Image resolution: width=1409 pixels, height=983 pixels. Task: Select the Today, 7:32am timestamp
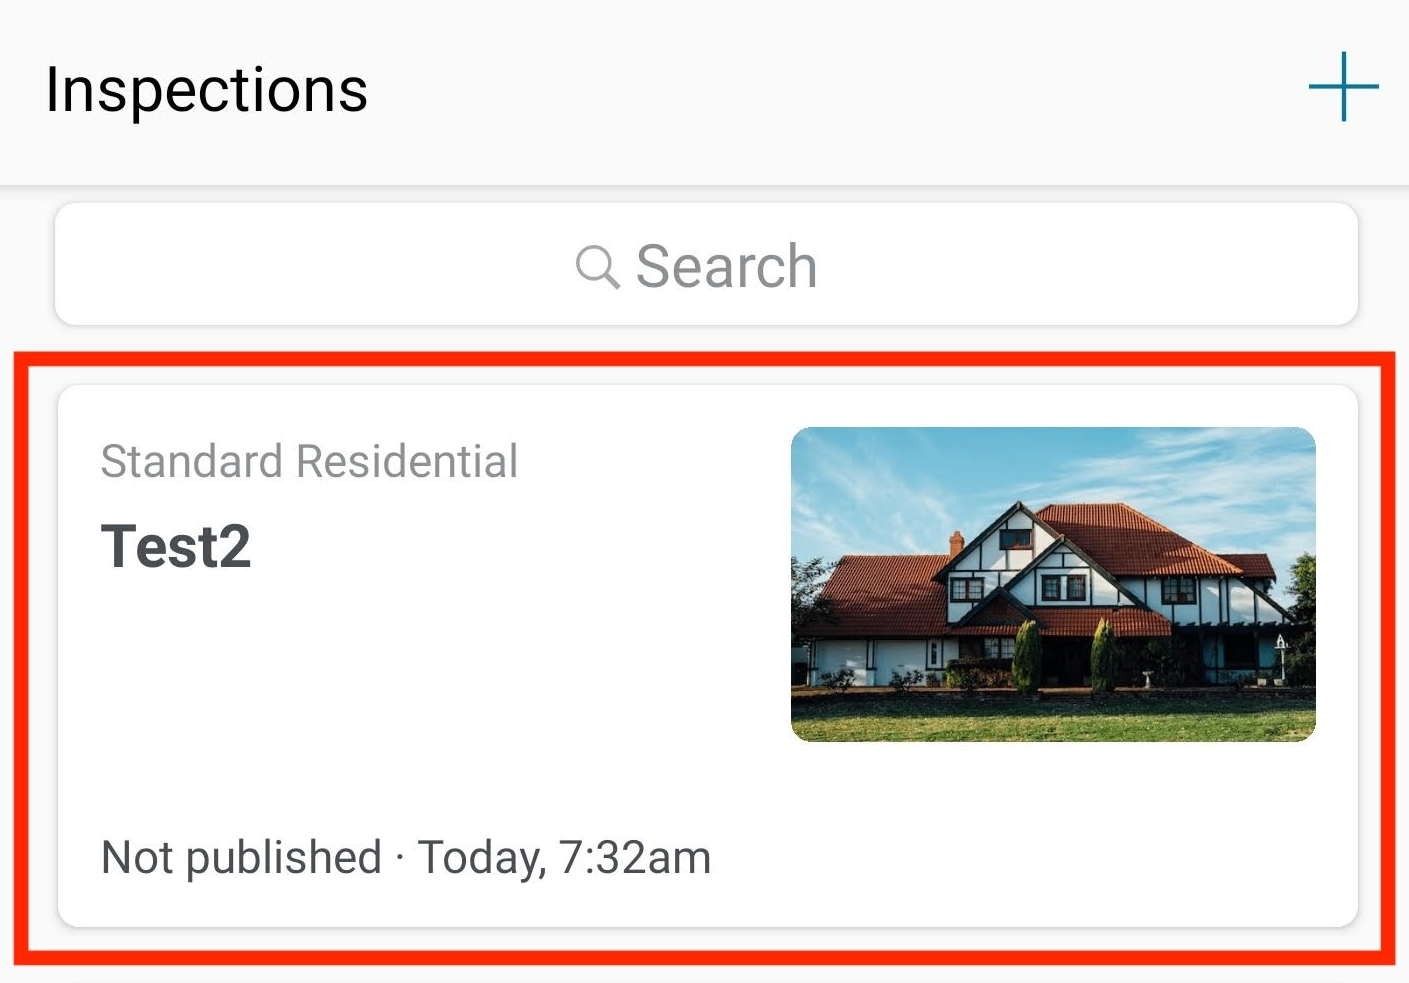pos(564,858)
